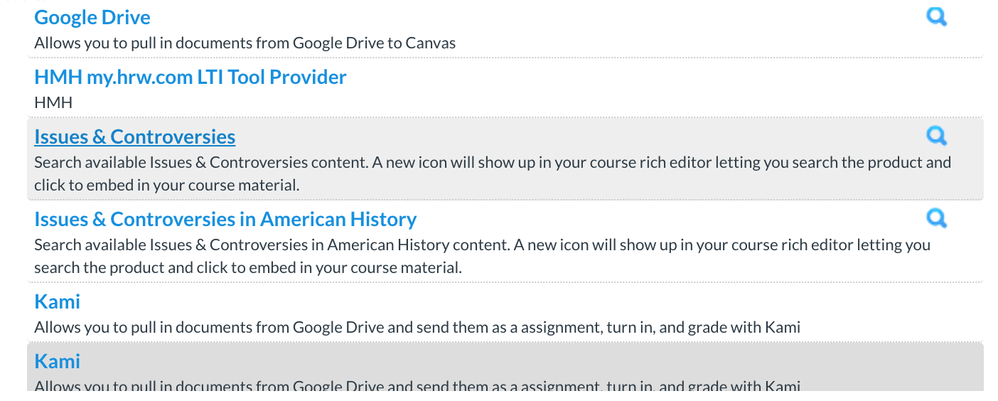Click the search icon for American History app
998x401 pixels.
point(936,218)
